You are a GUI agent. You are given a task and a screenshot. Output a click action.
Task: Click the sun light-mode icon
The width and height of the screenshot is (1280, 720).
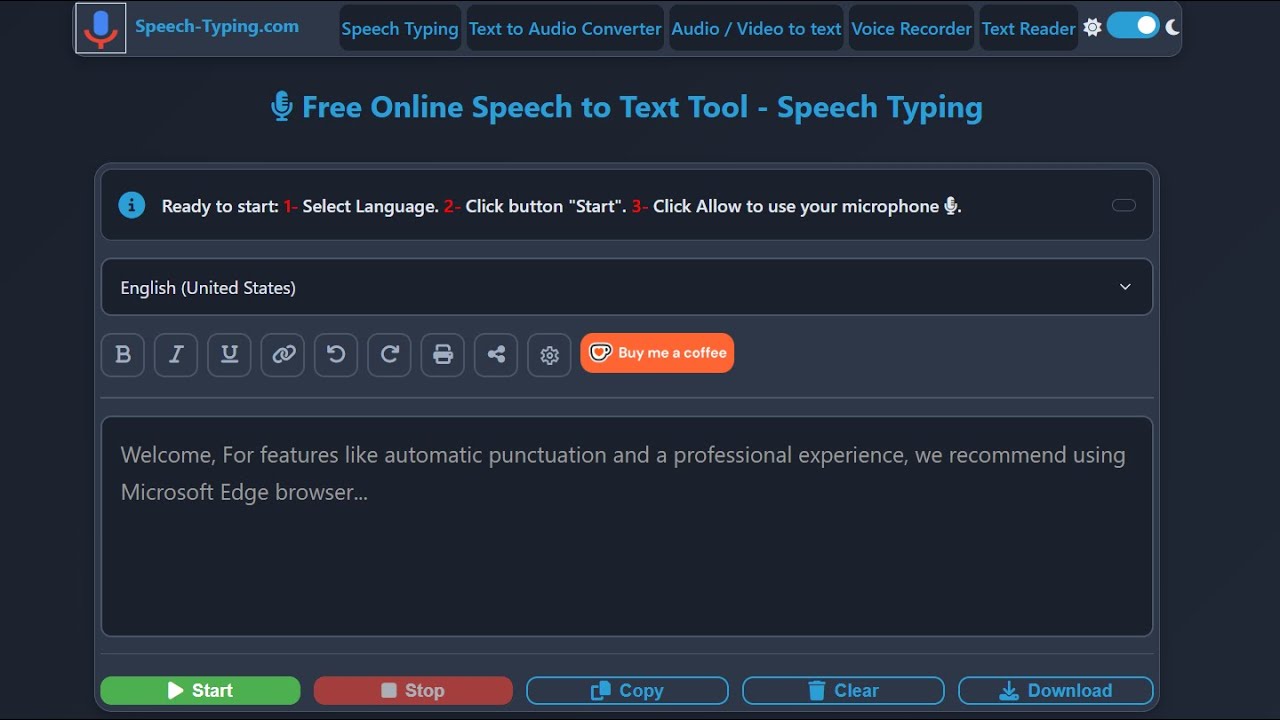pyautogui.click(x=1092, y=28)
